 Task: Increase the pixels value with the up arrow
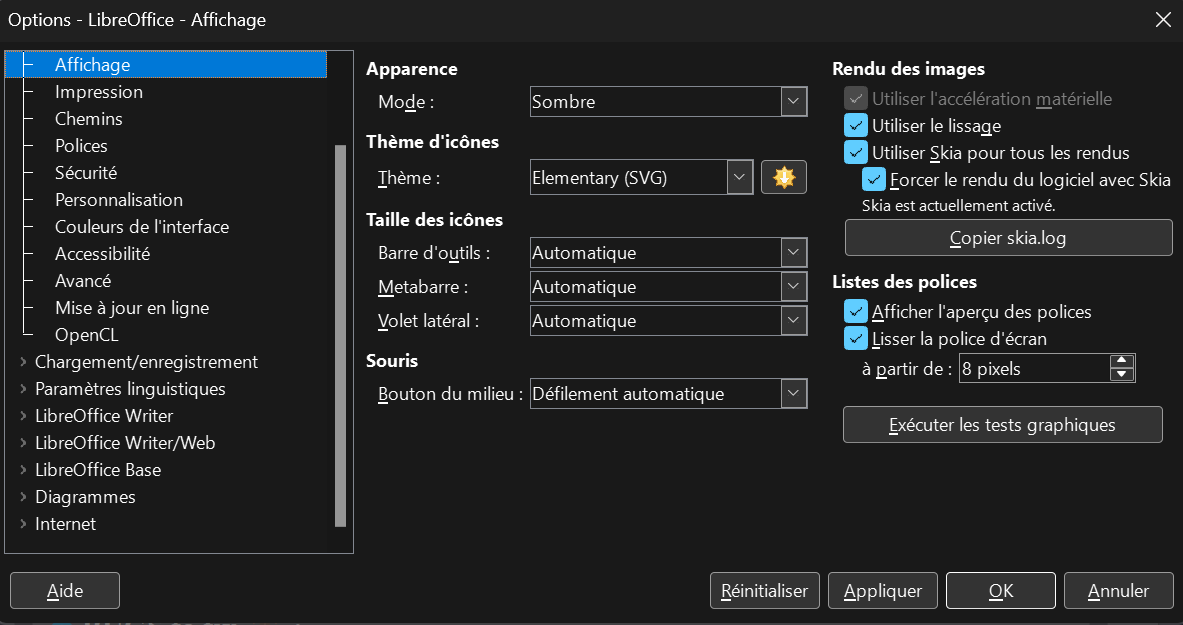tap(1122, 362)
